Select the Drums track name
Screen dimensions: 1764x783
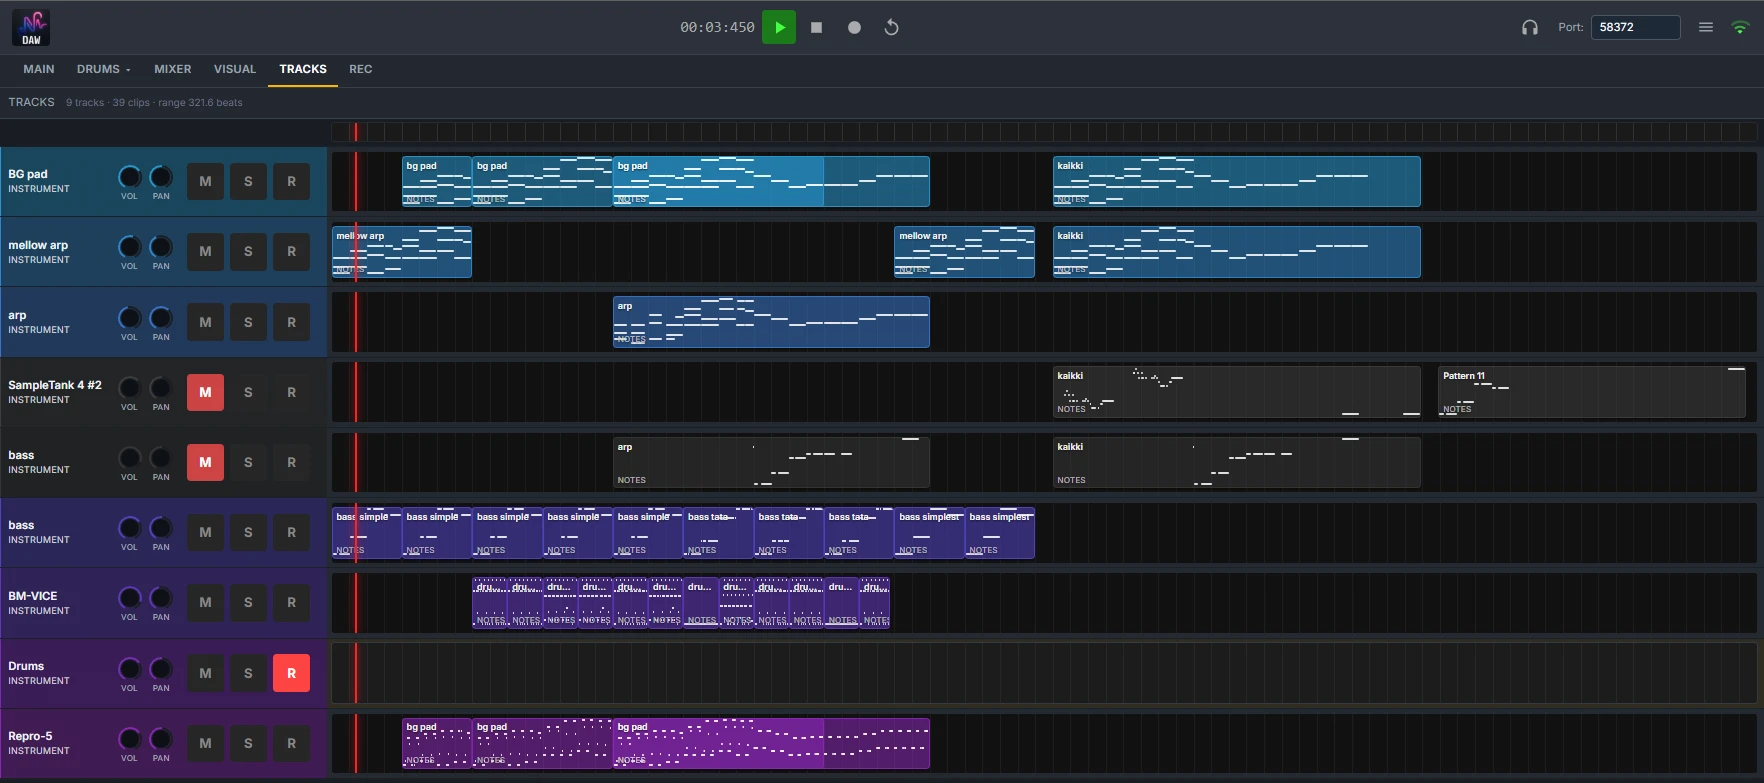point(26,666)
